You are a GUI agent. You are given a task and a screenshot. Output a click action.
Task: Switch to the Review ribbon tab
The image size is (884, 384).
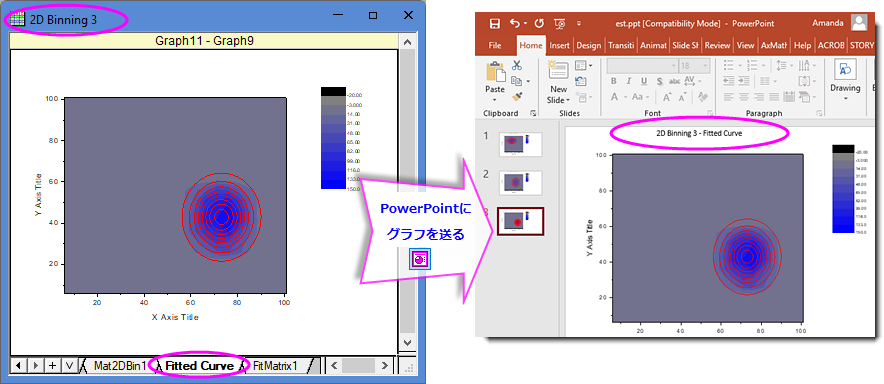click(x=717, y=46)
